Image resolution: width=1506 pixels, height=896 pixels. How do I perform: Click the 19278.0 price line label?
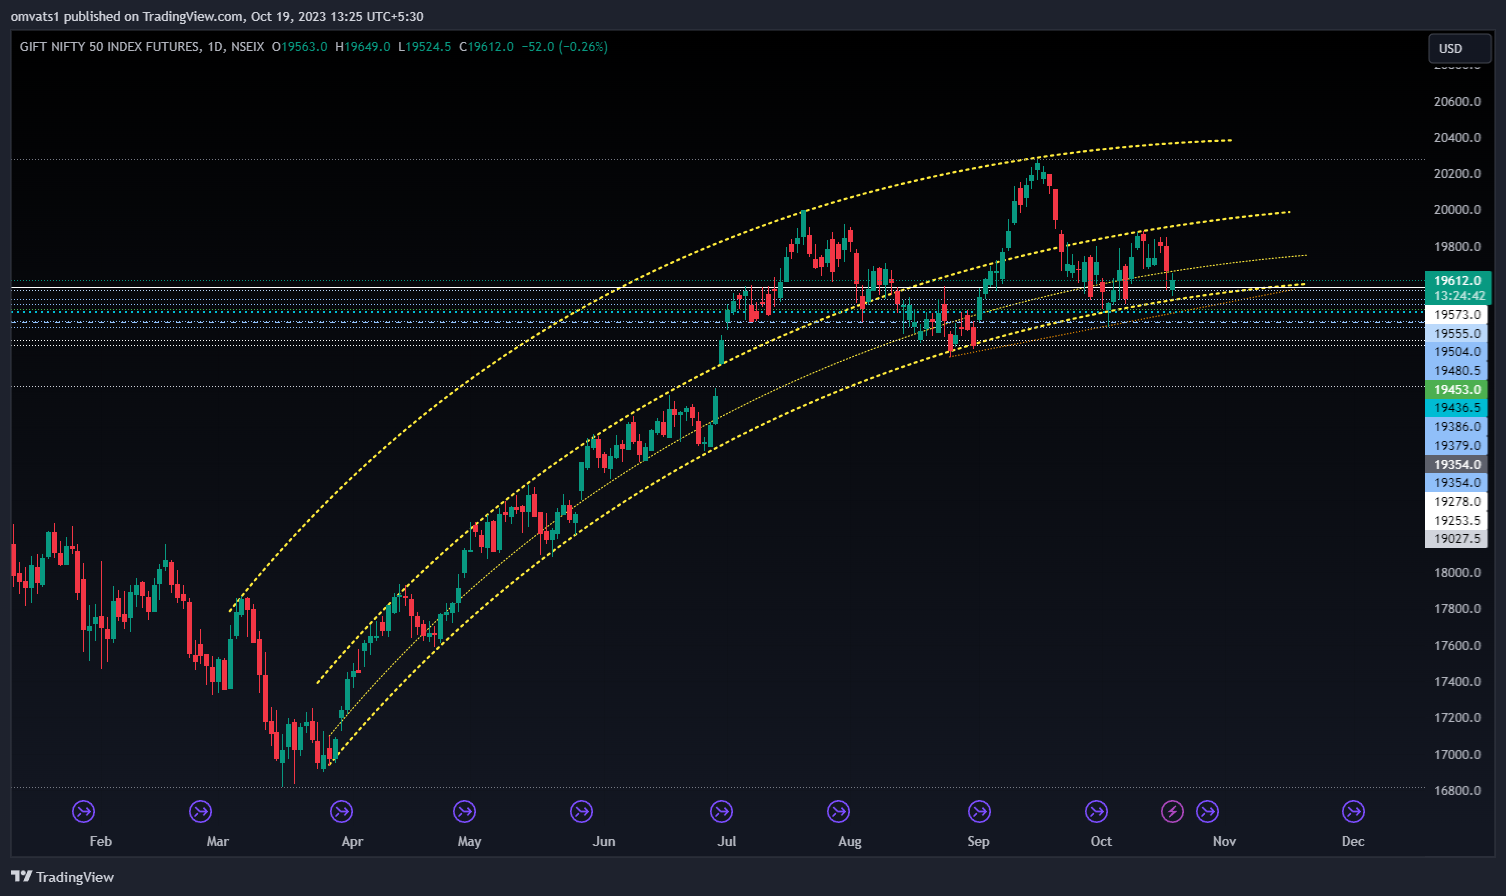1457,502
